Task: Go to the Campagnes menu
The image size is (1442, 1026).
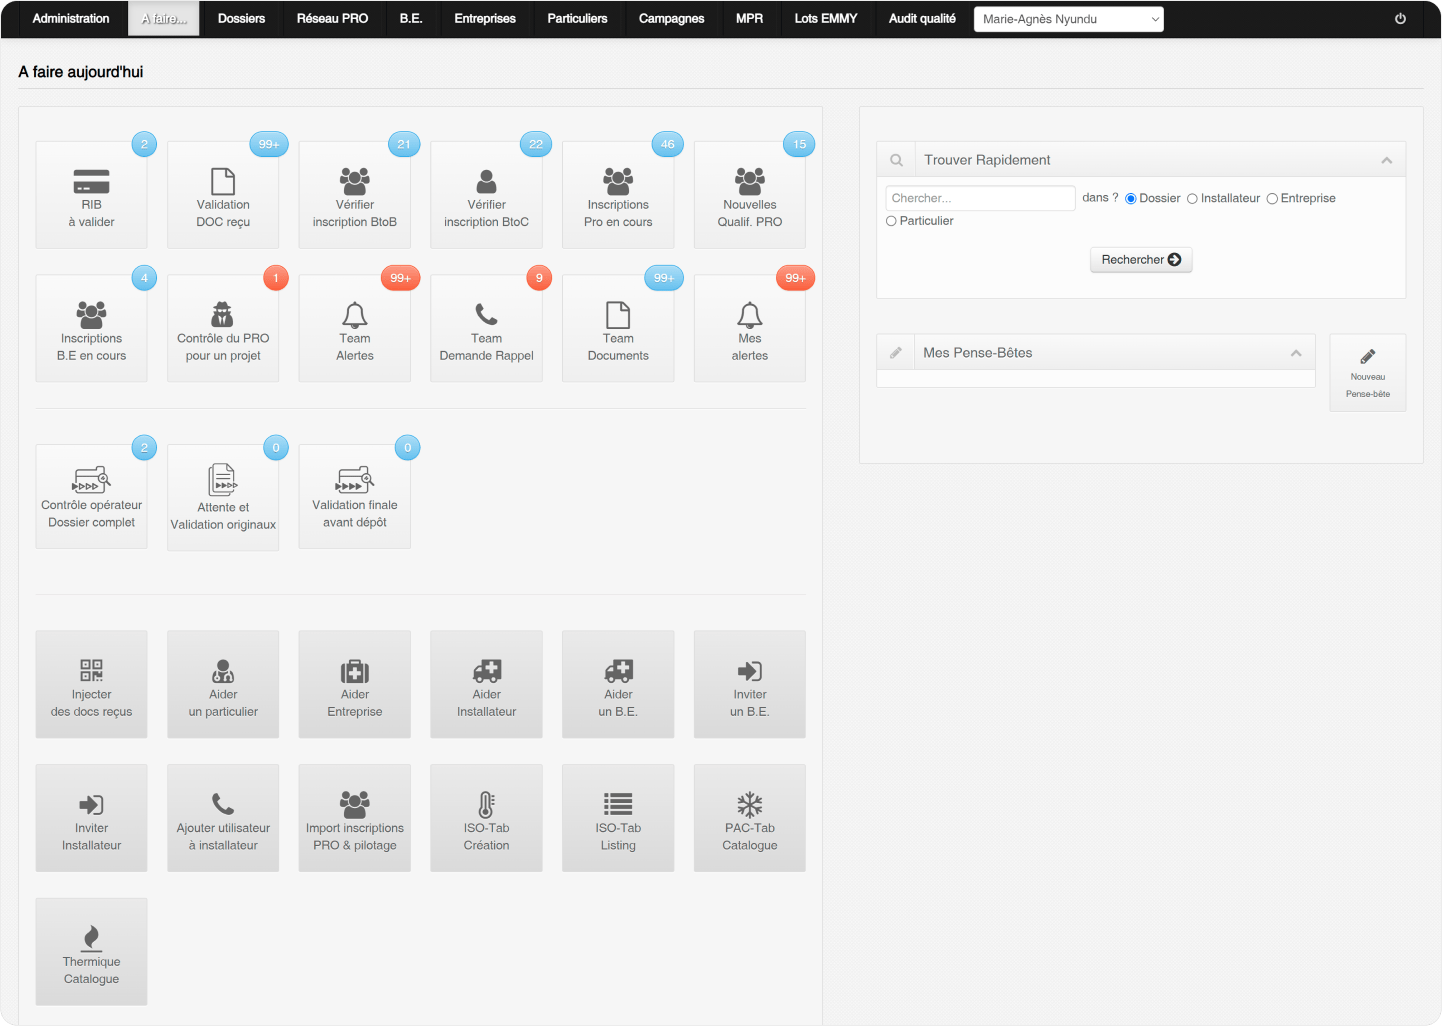Action: [671, 19]
